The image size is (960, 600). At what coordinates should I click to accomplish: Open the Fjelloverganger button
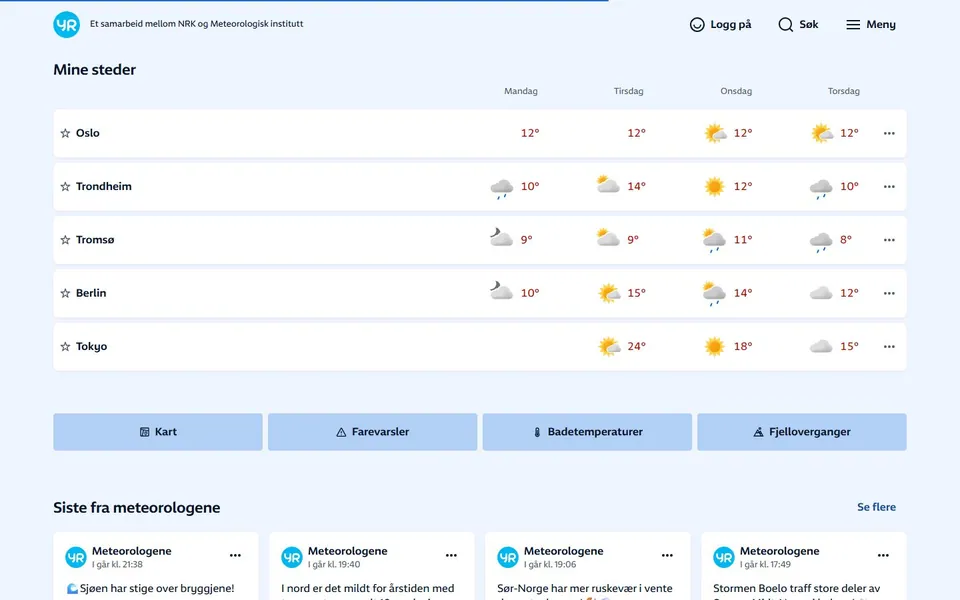(x=801, y=432)
